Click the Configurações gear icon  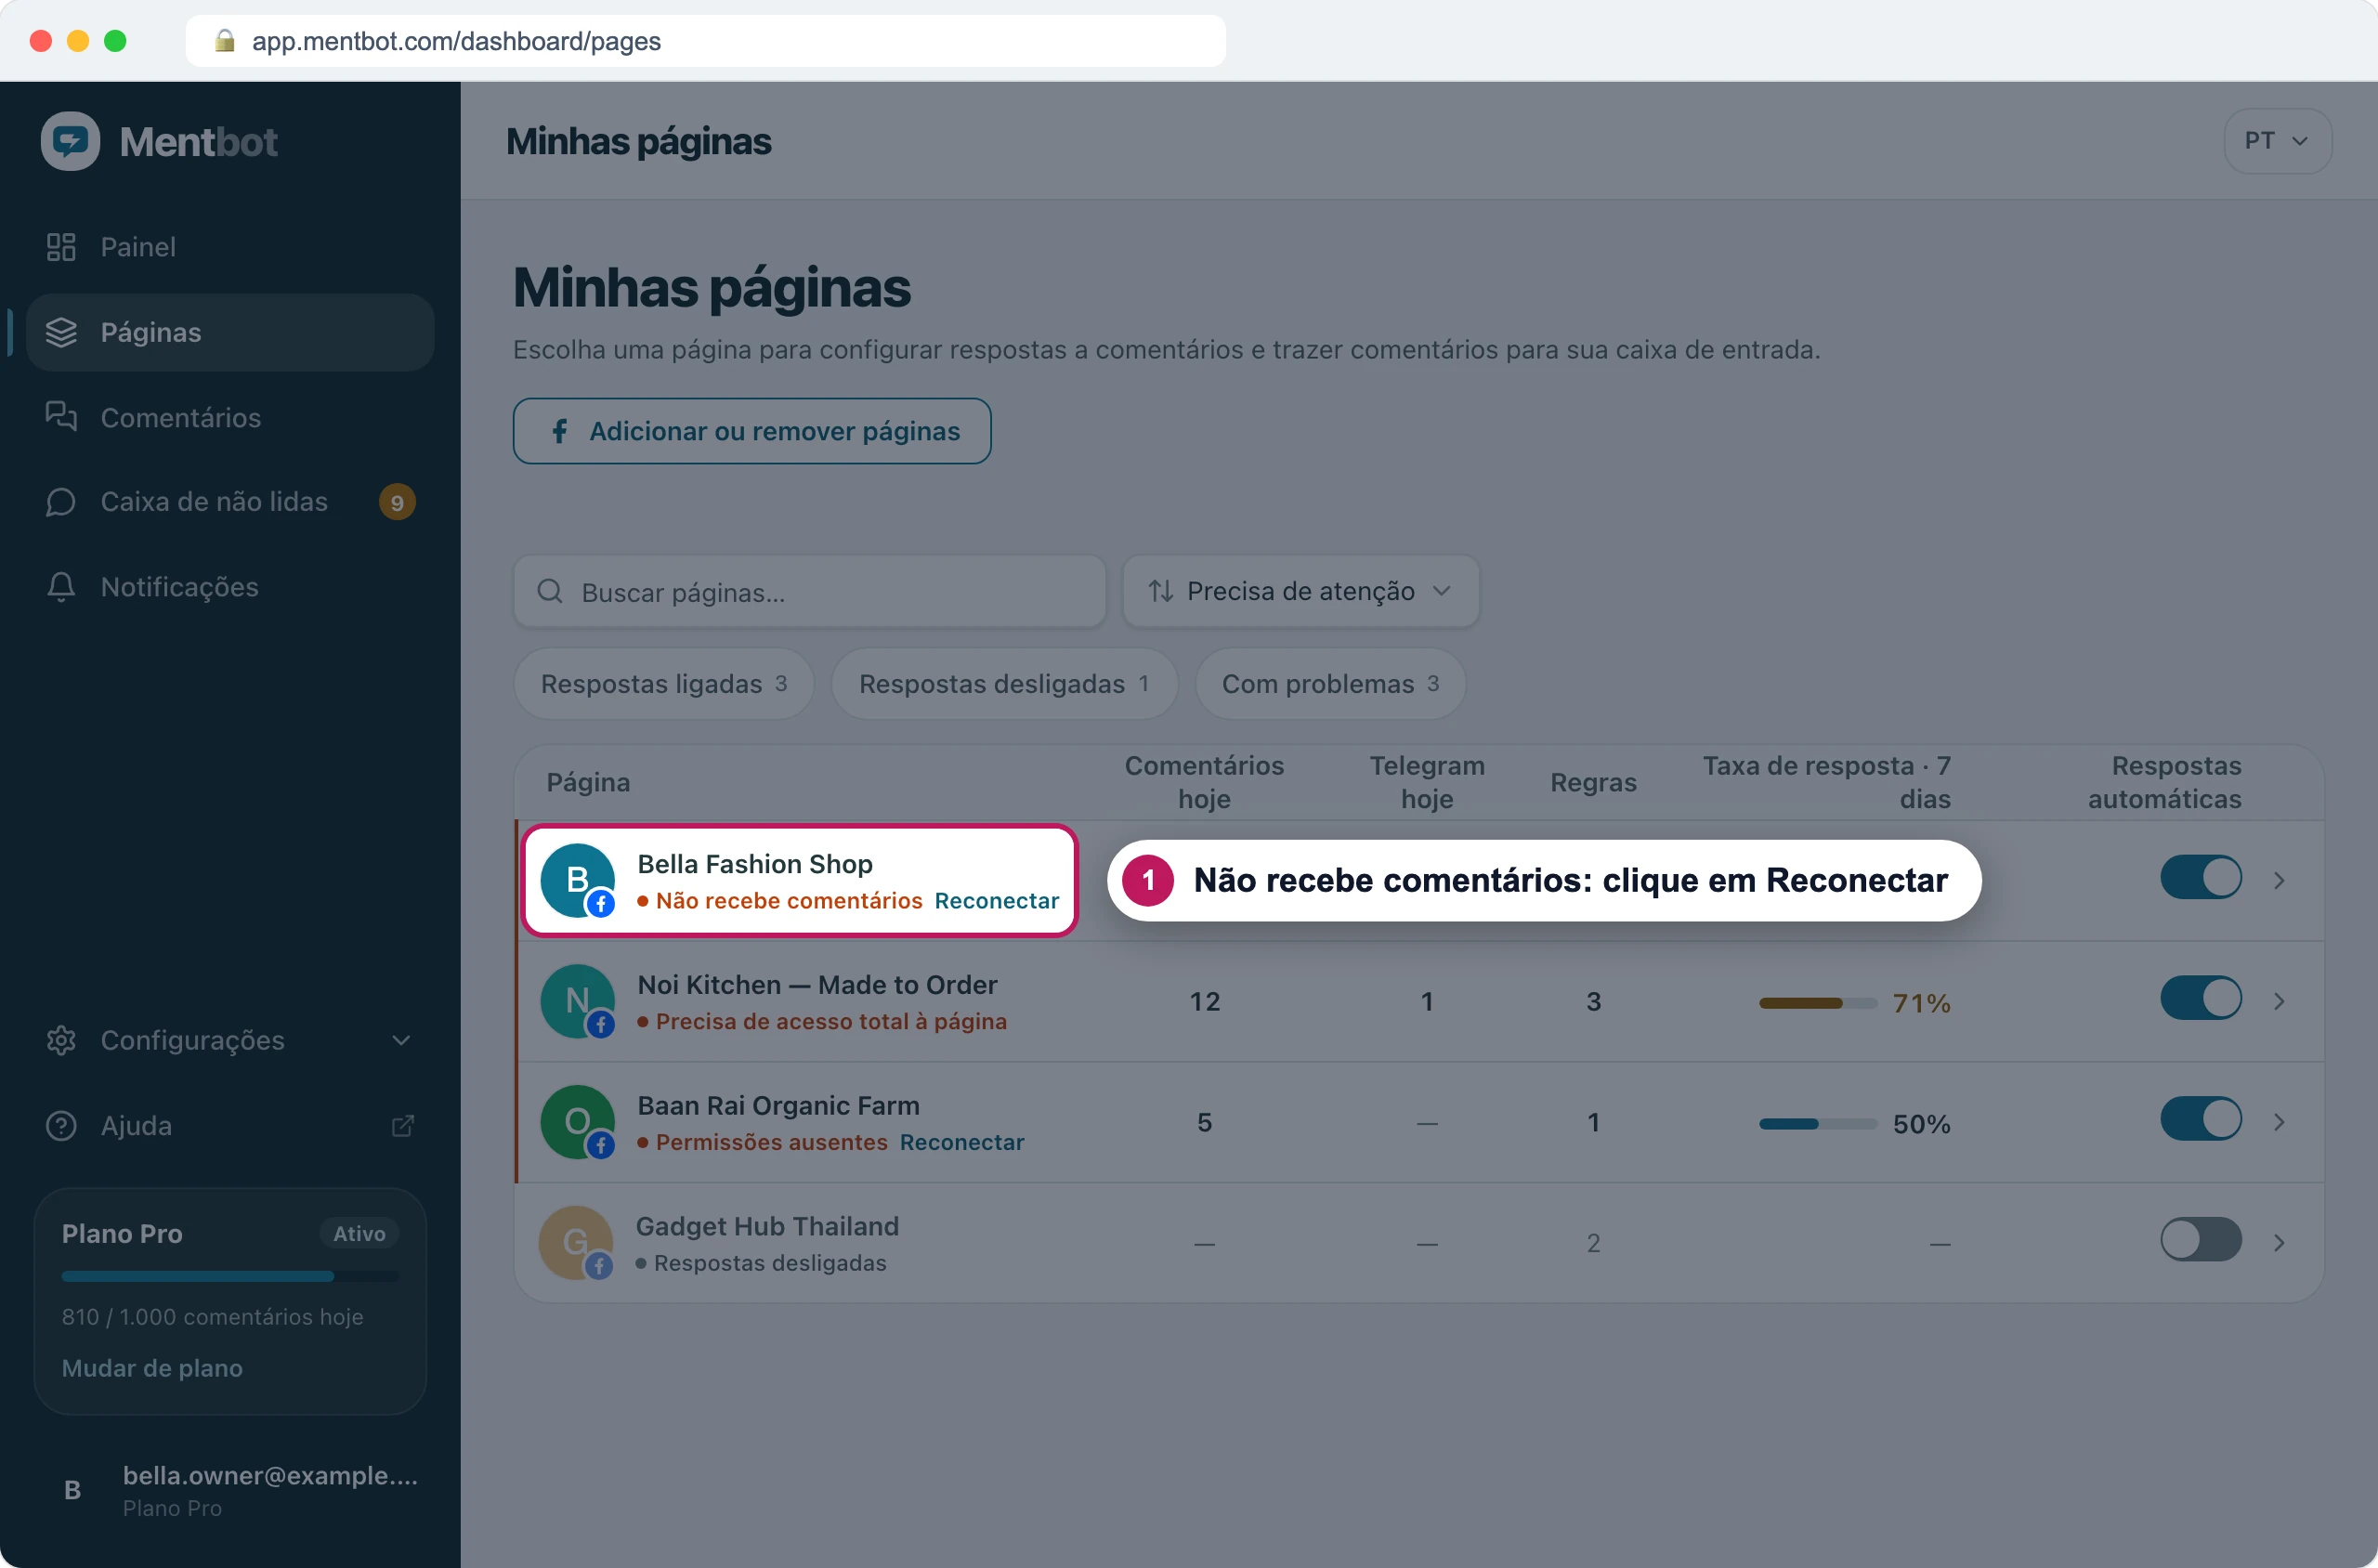[61, 1040]
